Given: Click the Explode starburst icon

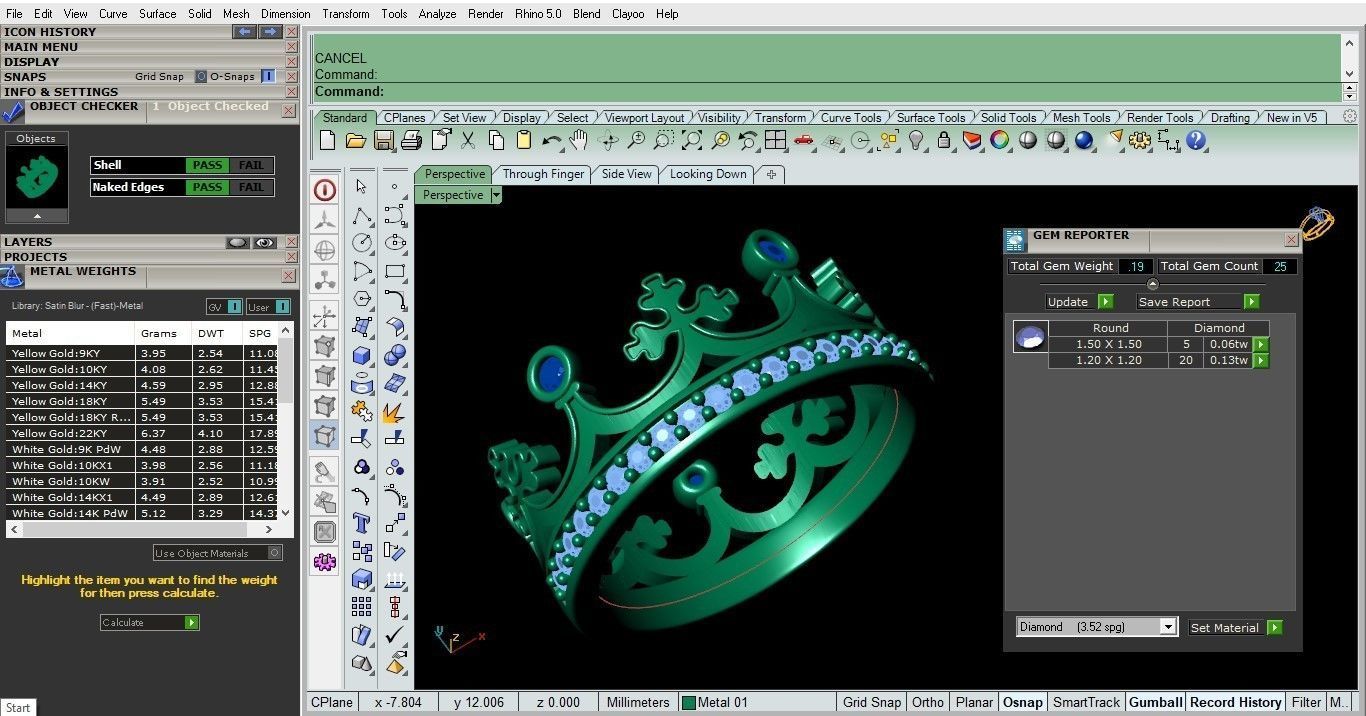Looking at the screenshot, I should click(x=394, y=411).
